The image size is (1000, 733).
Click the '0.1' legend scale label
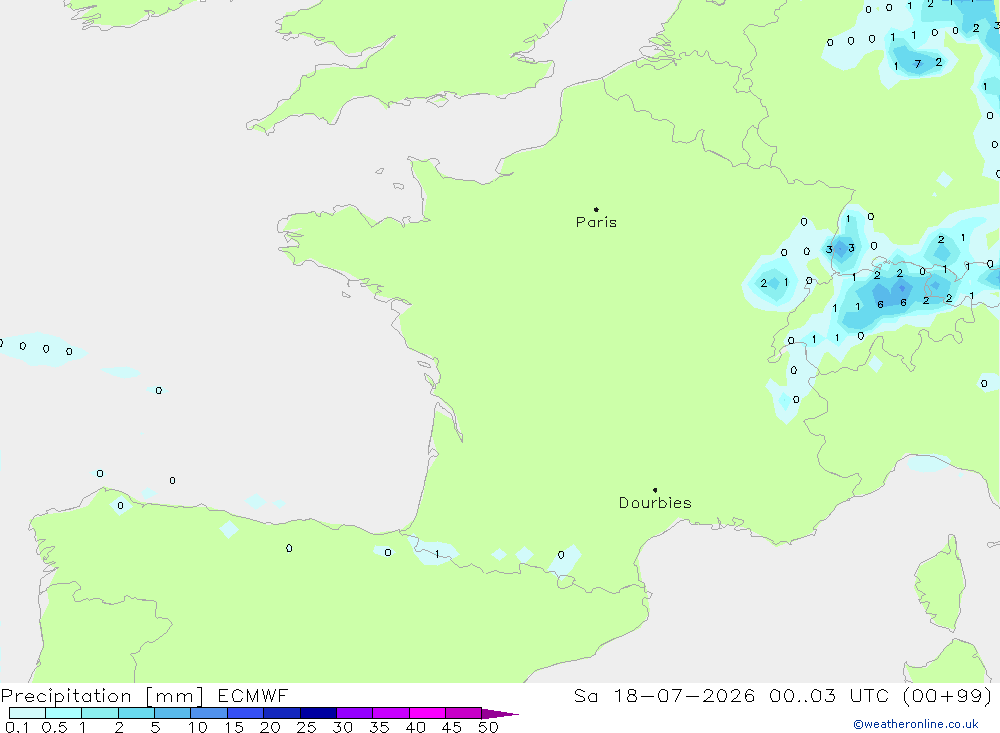(17, 727)
